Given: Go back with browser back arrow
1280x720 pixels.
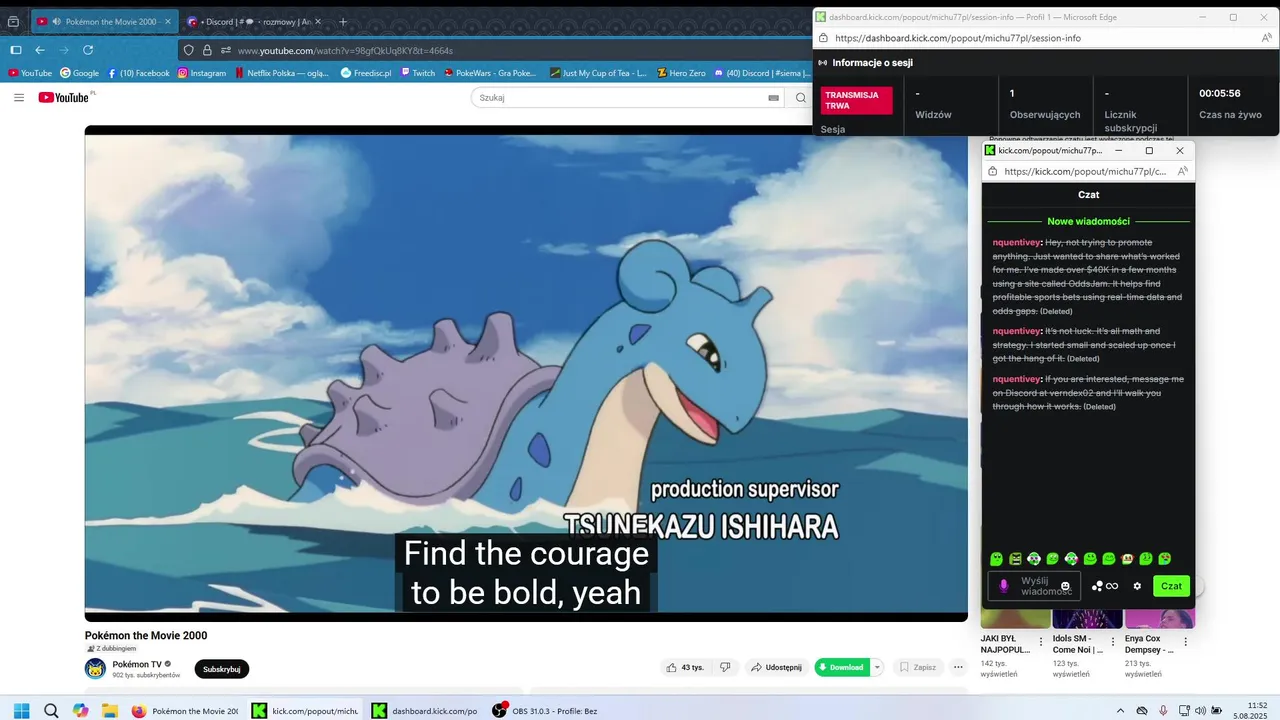Looking at the screenshot, I should (x=40, y=50).
